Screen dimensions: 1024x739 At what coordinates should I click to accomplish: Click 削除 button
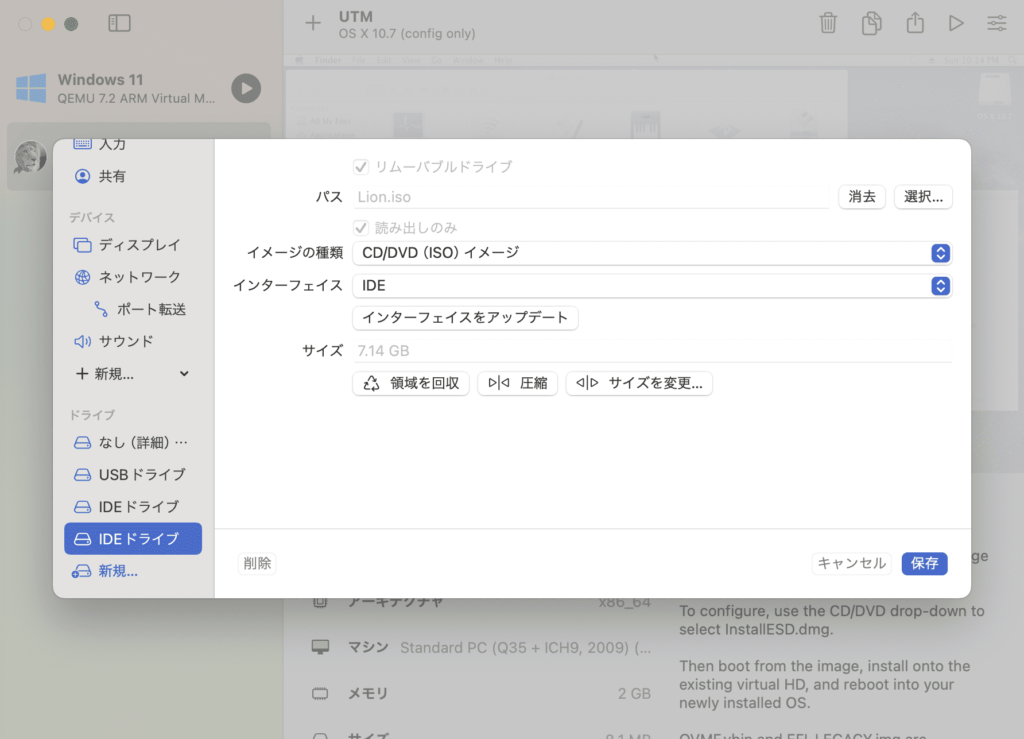(257, 563)
